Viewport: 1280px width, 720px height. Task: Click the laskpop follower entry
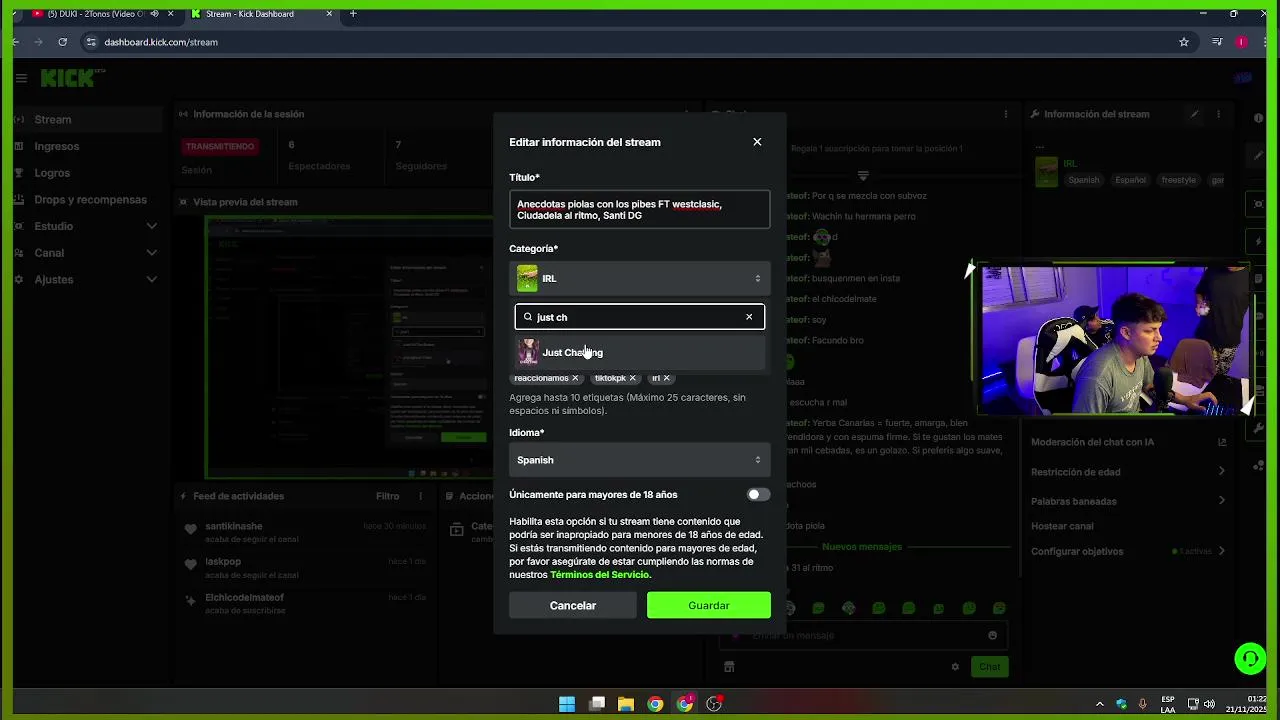[307, 568]
